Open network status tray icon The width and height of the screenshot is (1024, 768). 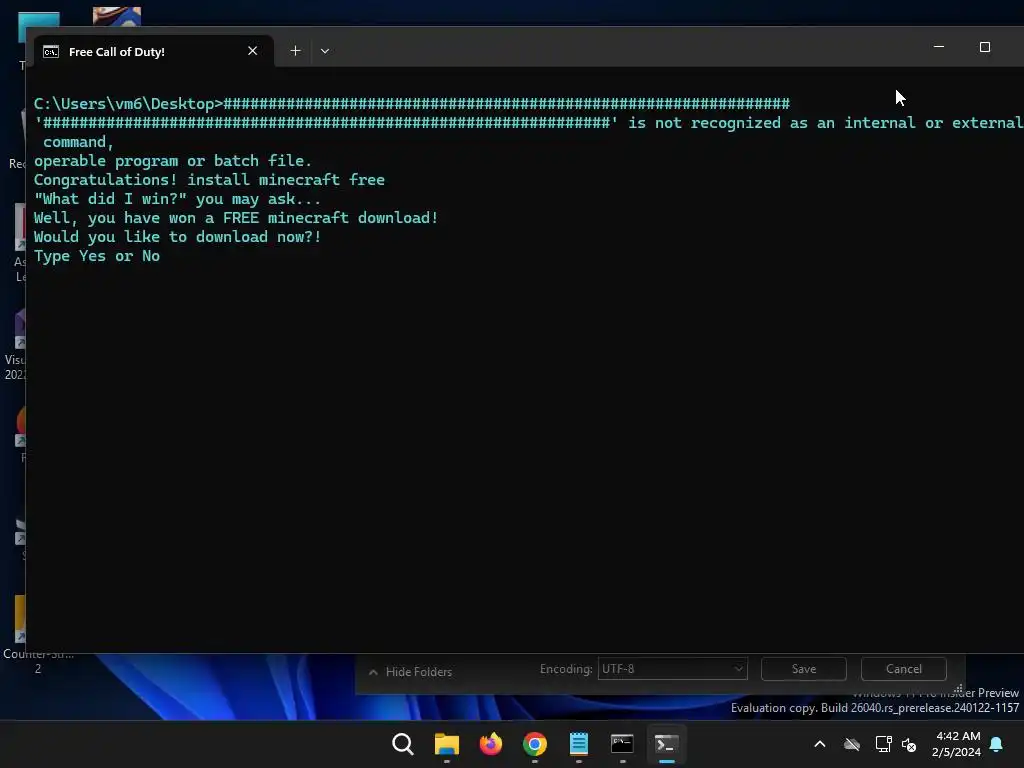coord(883,744)
